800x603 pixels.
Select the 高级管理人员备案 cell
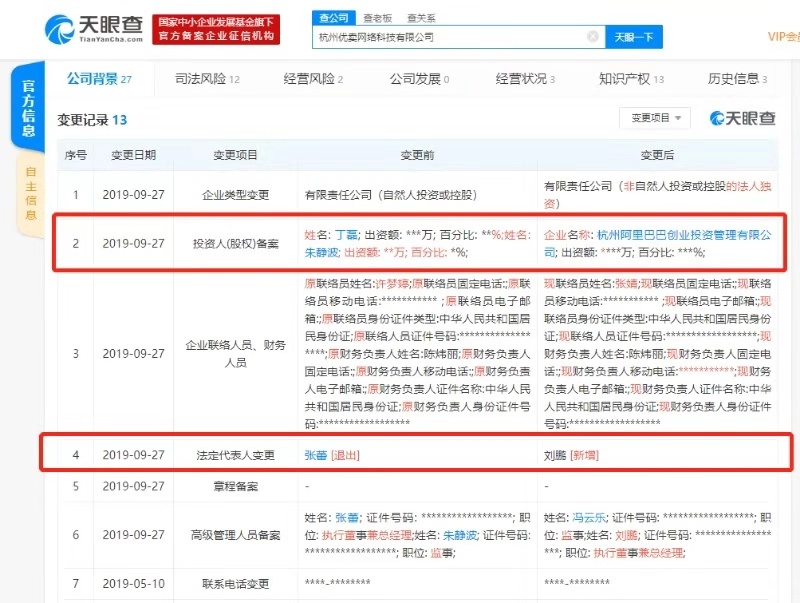pos(236,535)
